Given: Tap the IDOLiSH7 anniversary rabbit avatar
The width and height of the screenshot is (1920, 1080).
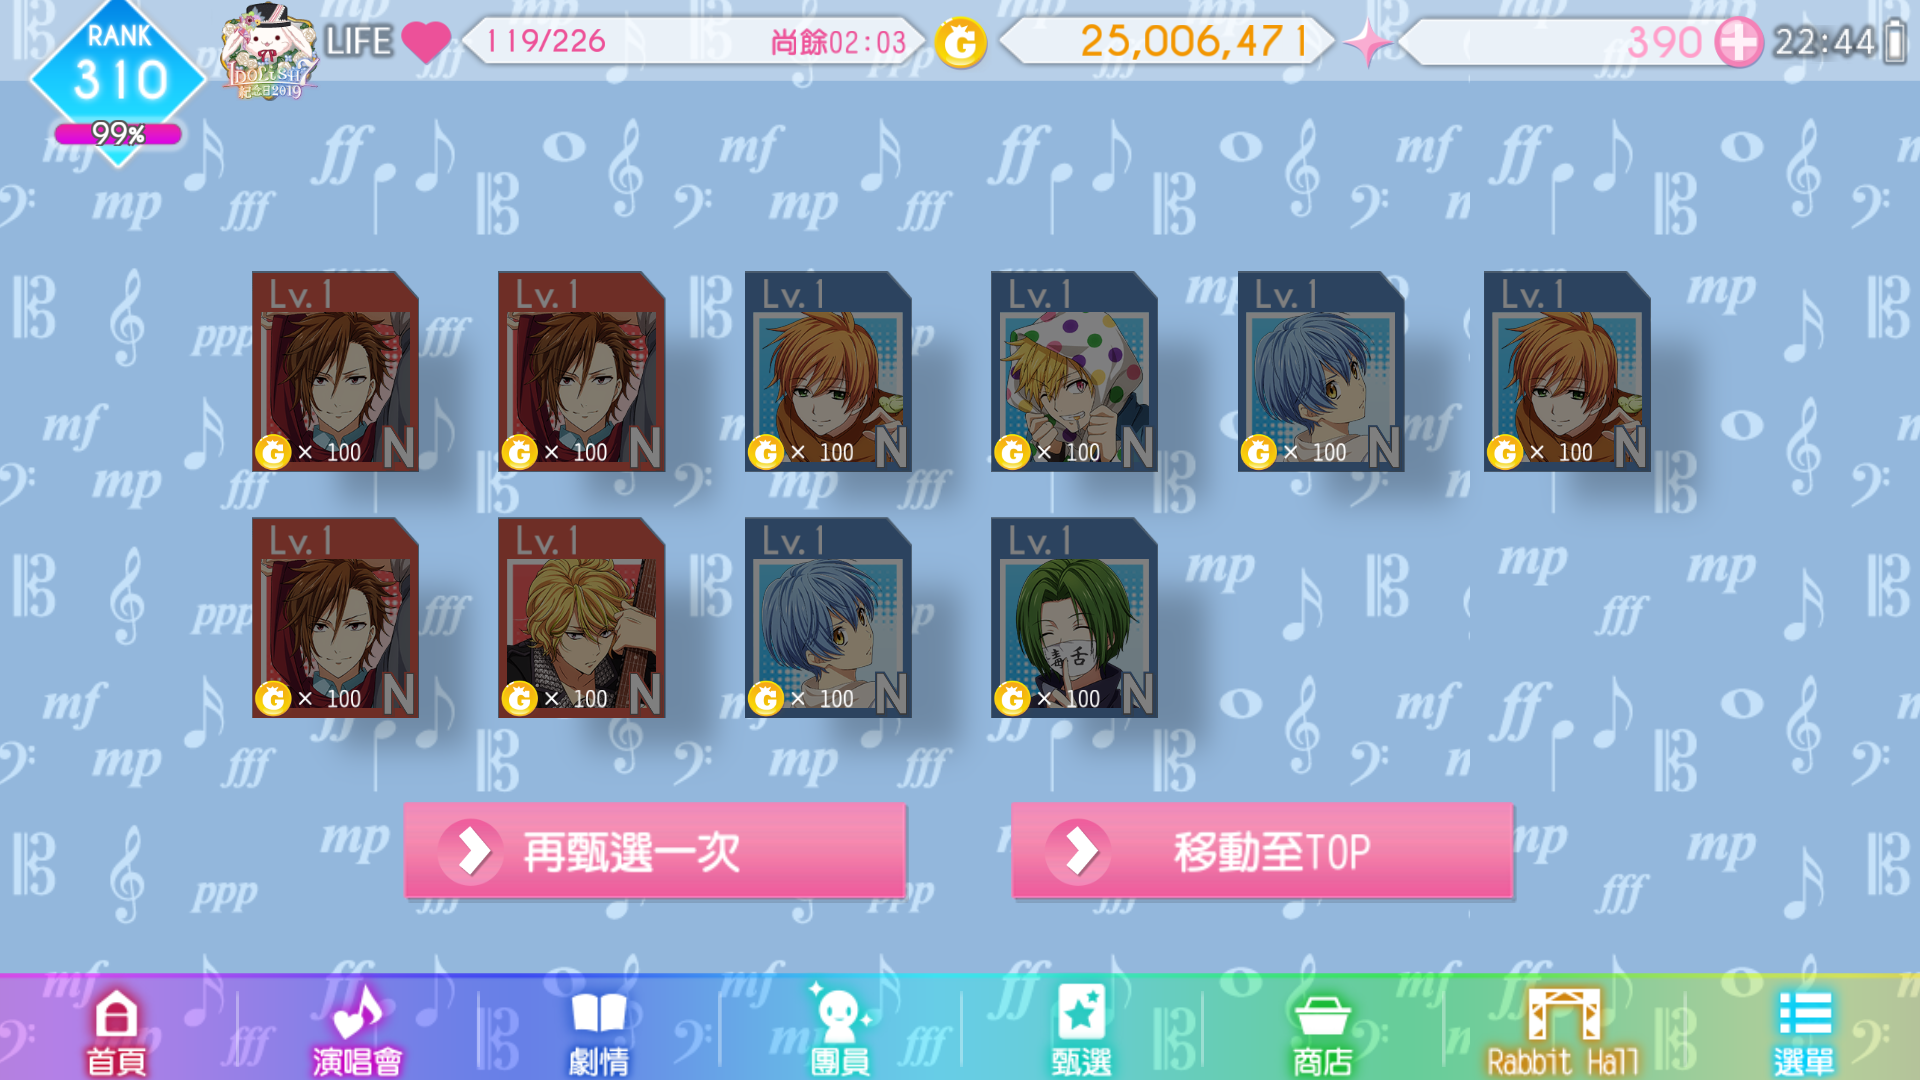Looking at the screenshot, I should [268, 50].
